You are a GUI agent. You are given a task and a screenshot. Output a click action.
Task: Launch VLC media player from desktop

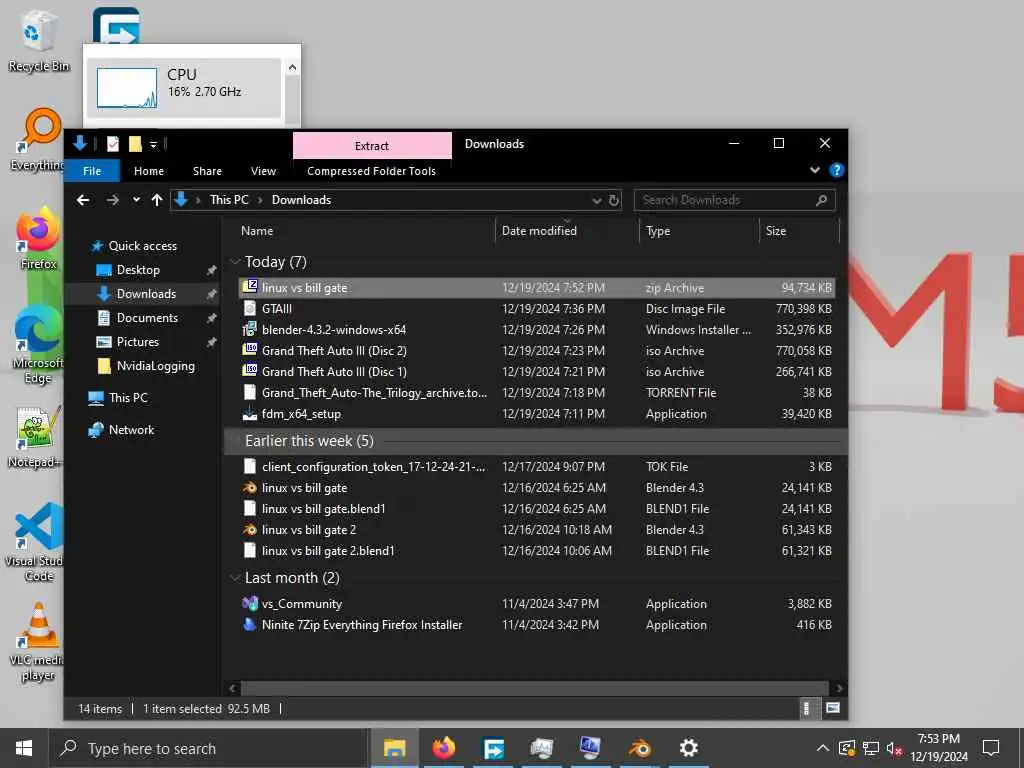click(38, 643)
